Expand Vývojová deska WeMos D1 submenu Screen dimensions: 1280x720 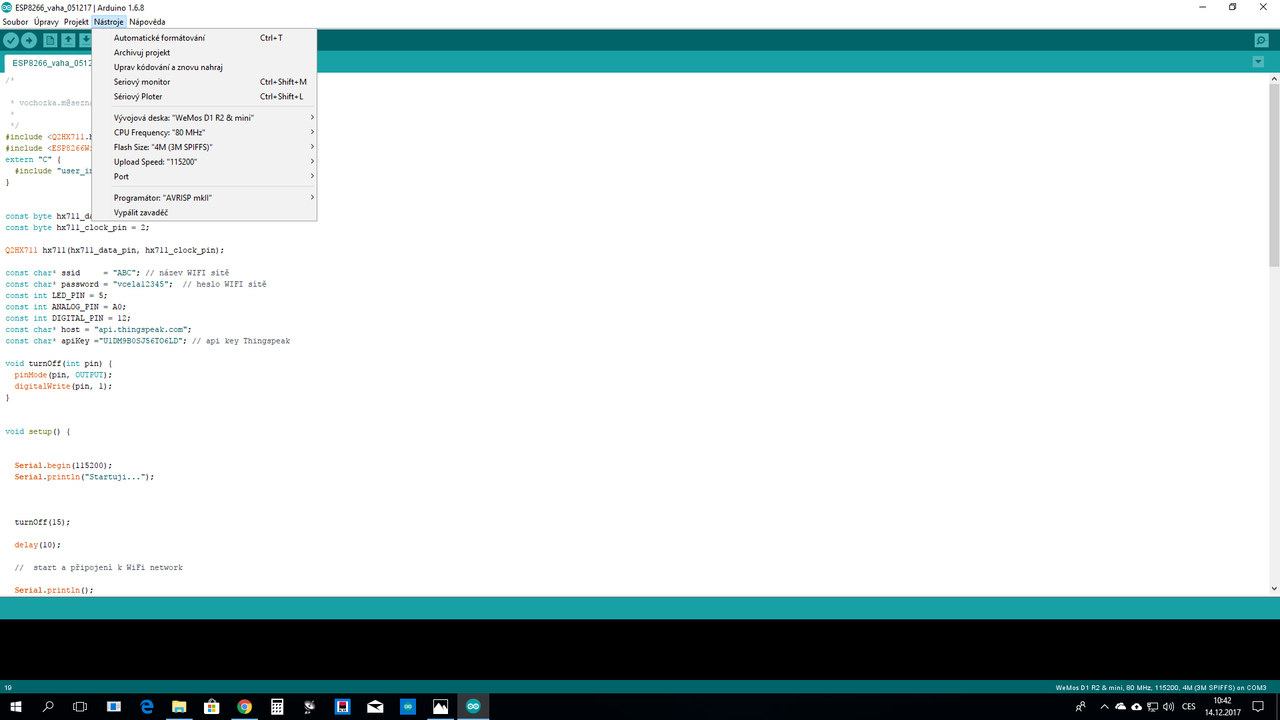[204, 118]
